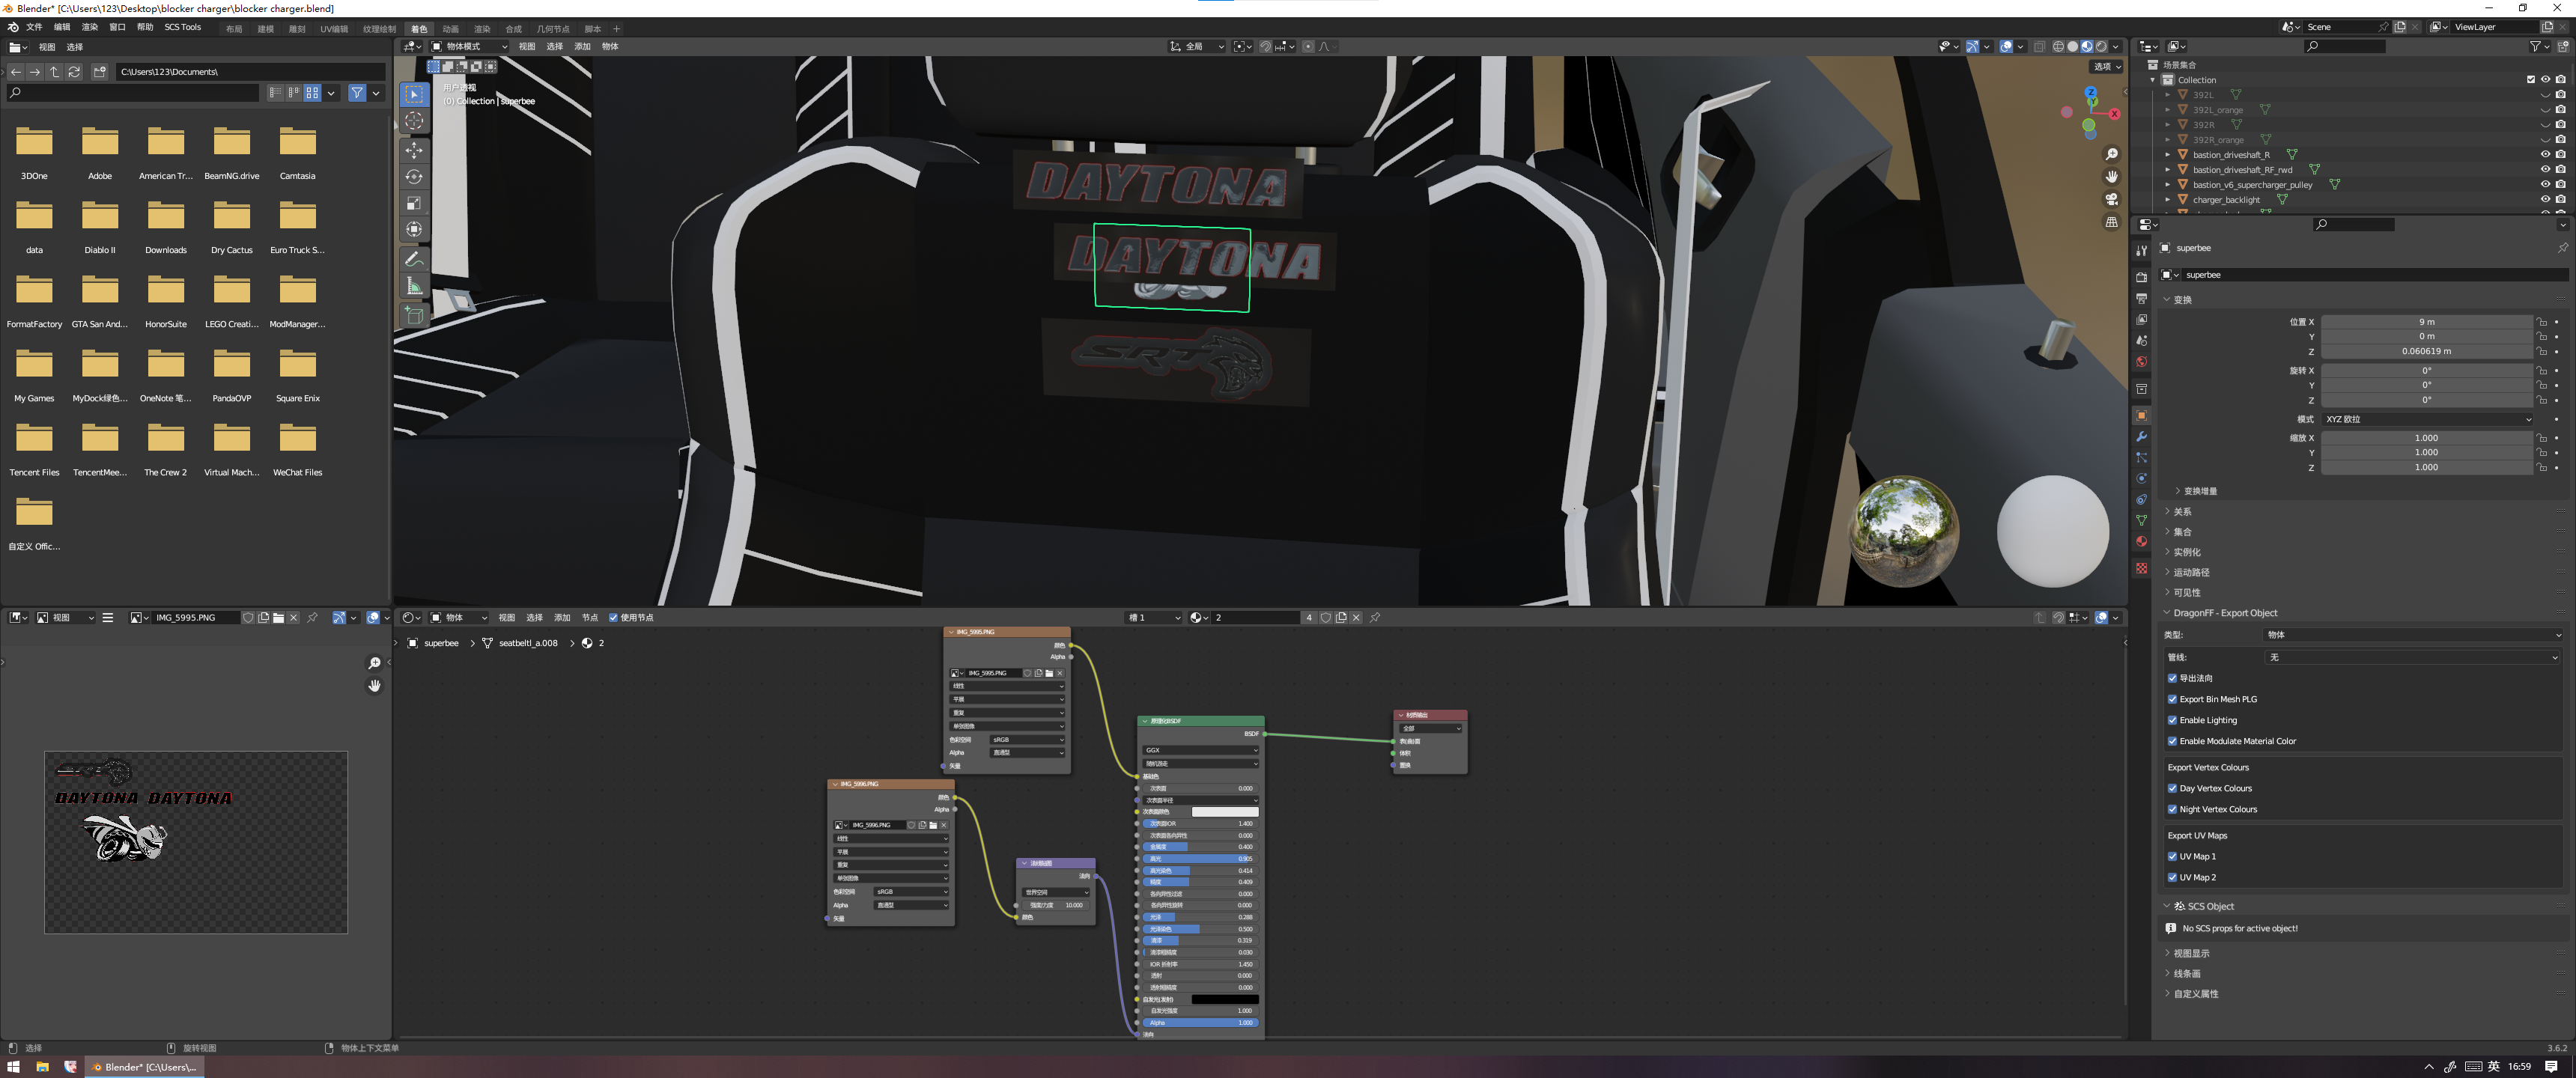
Task: Open the 编辑 menu
Action: [x=62, y=27]
